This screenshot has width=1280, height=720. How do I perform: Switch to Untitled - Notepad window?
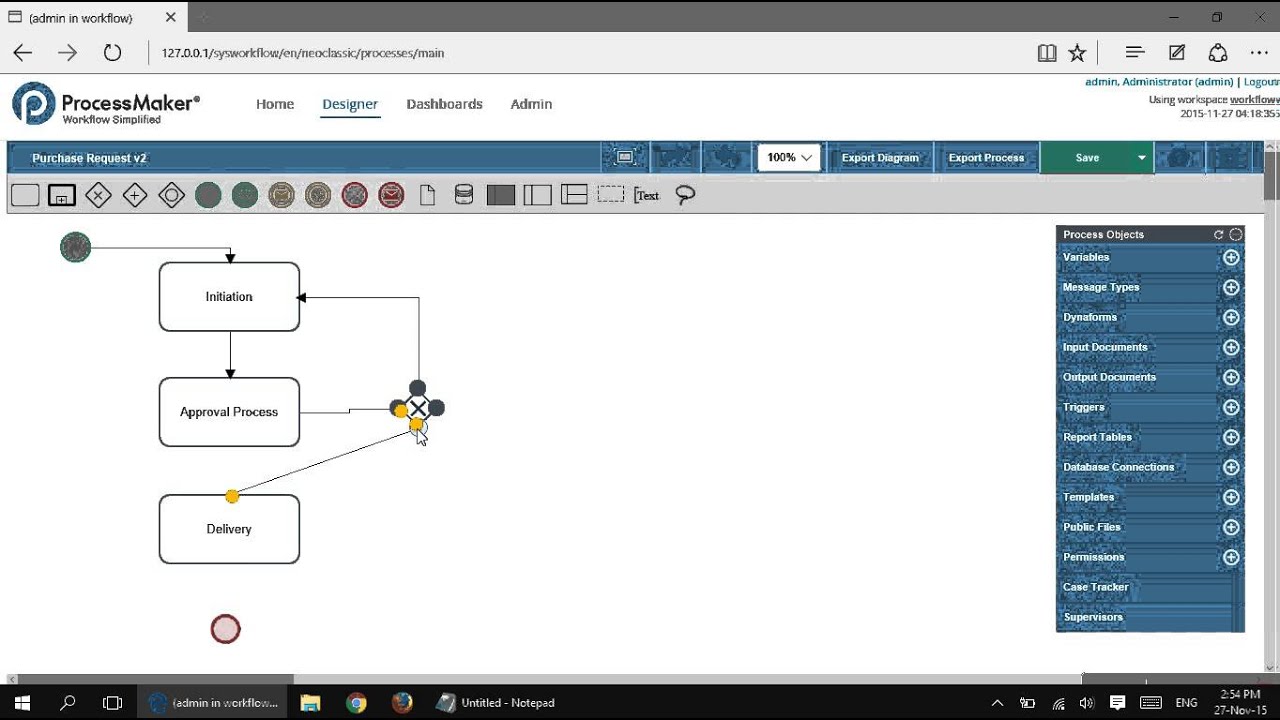click(496, 702)
